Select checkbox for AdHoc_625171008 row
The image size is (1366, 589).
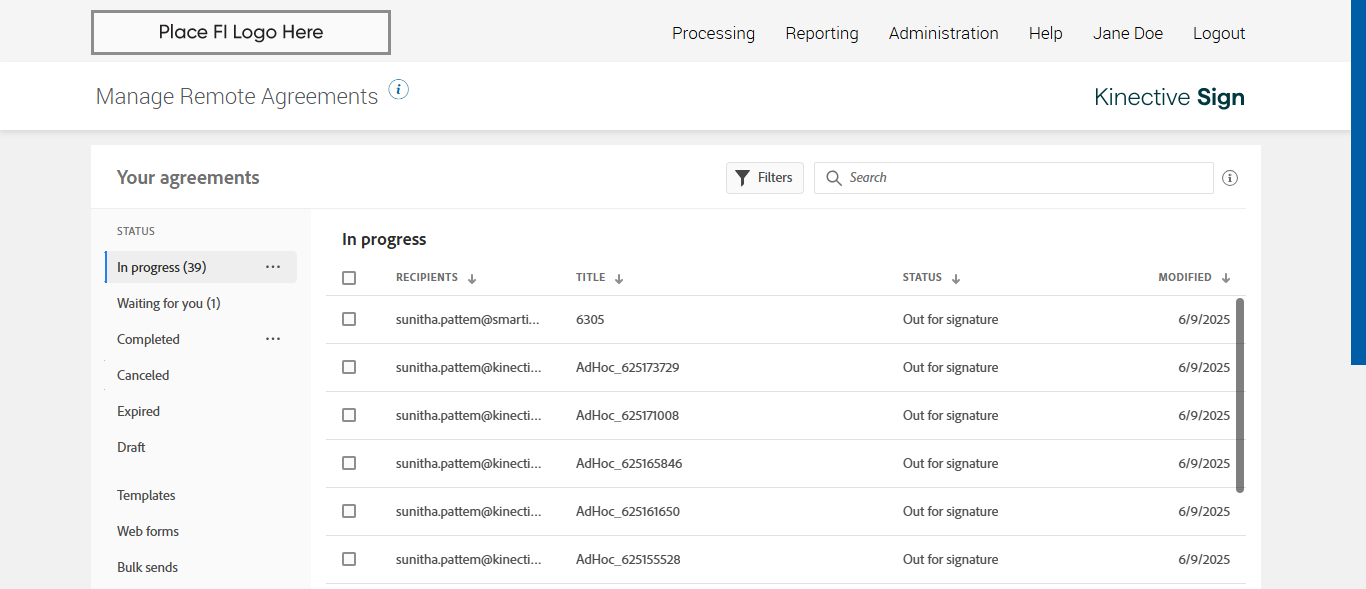coord(349,415)
